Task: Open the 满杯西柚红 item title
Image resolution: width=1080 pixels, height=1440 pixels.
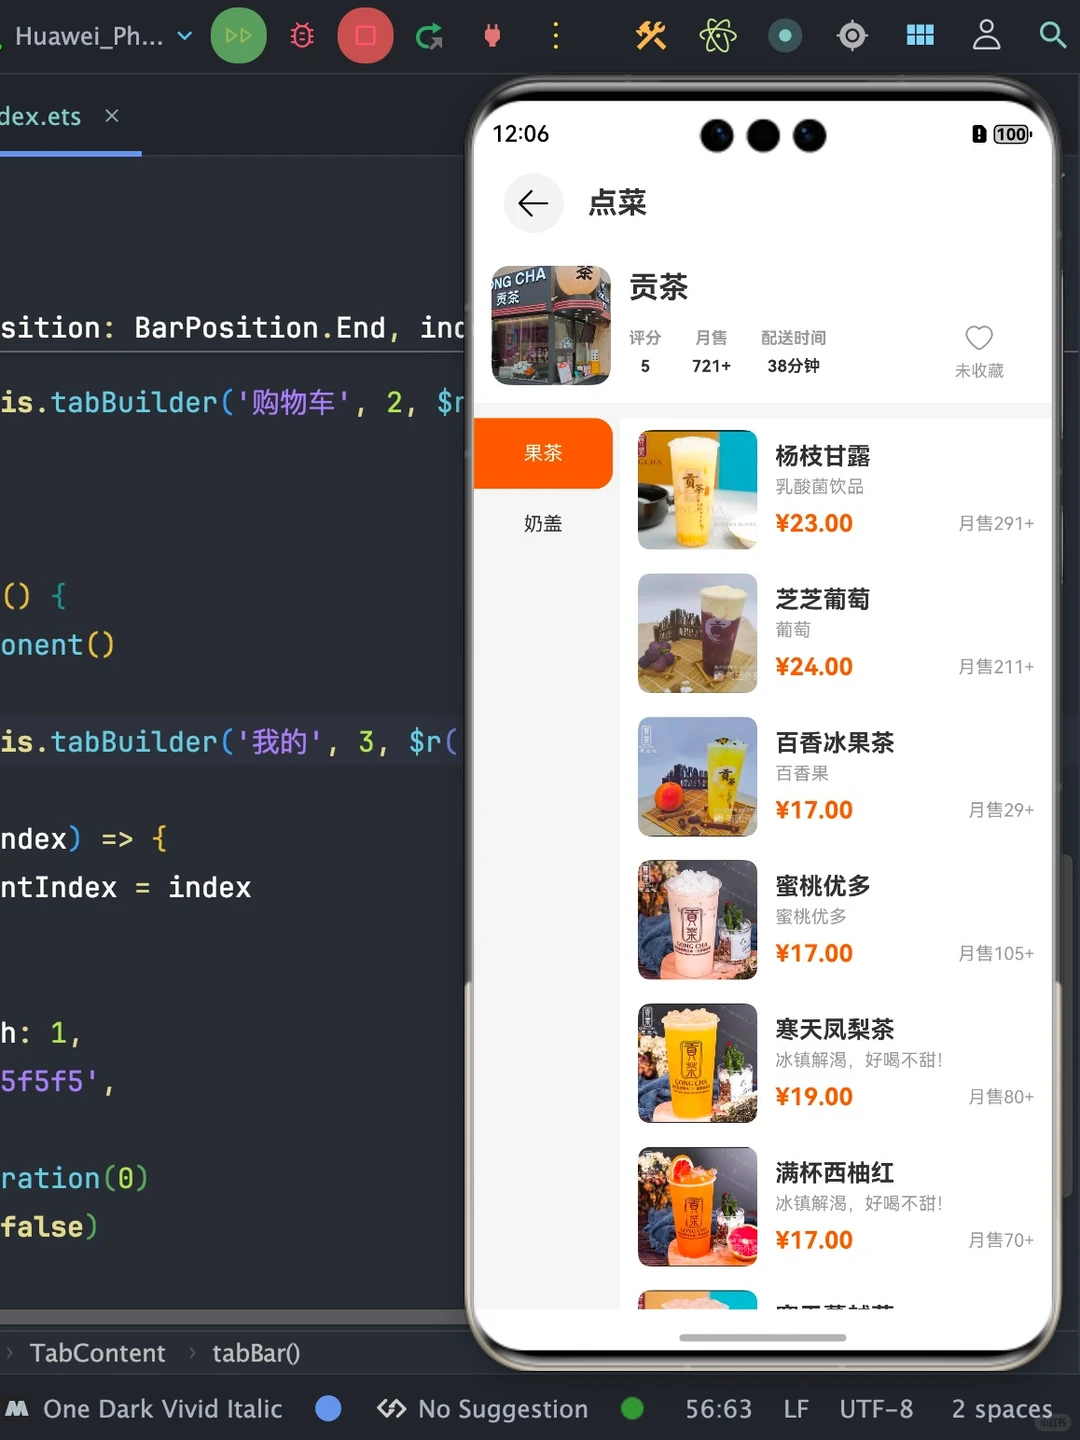Action: [835, 1172]
